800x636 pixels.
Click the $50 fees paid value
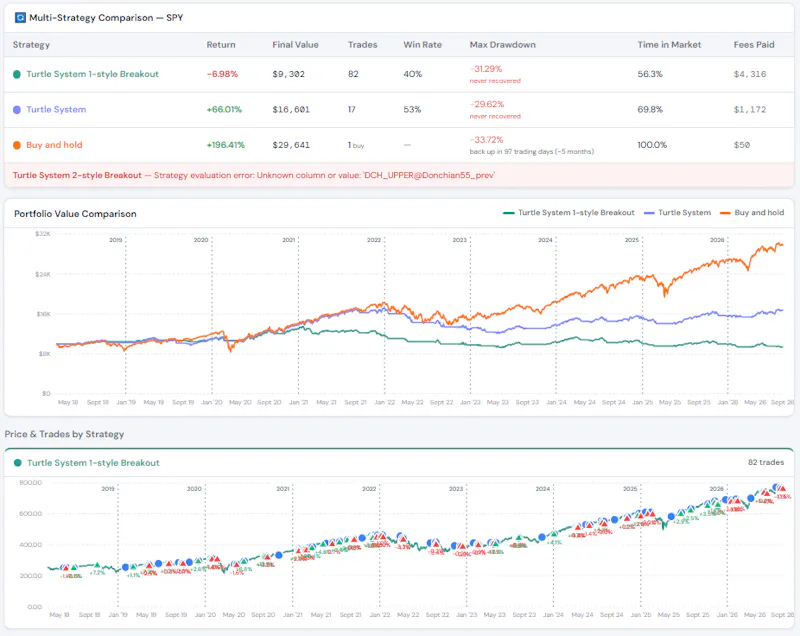(x=742, y=145)
